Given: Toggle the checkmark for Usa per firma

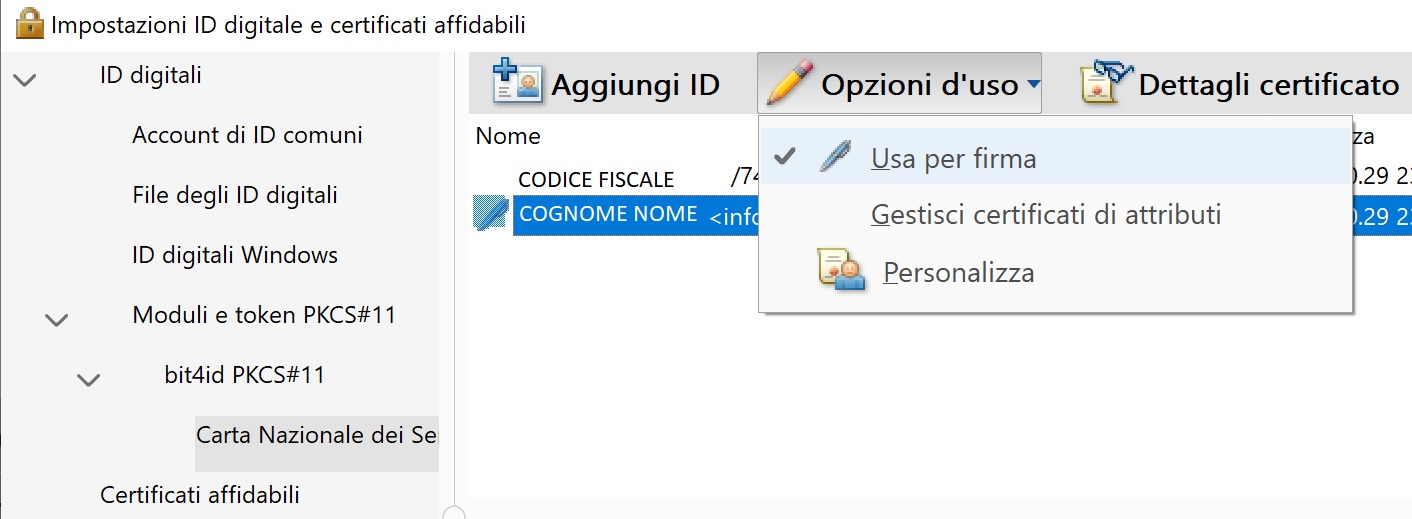Looking at the screenshot, I should click(786, 157).
